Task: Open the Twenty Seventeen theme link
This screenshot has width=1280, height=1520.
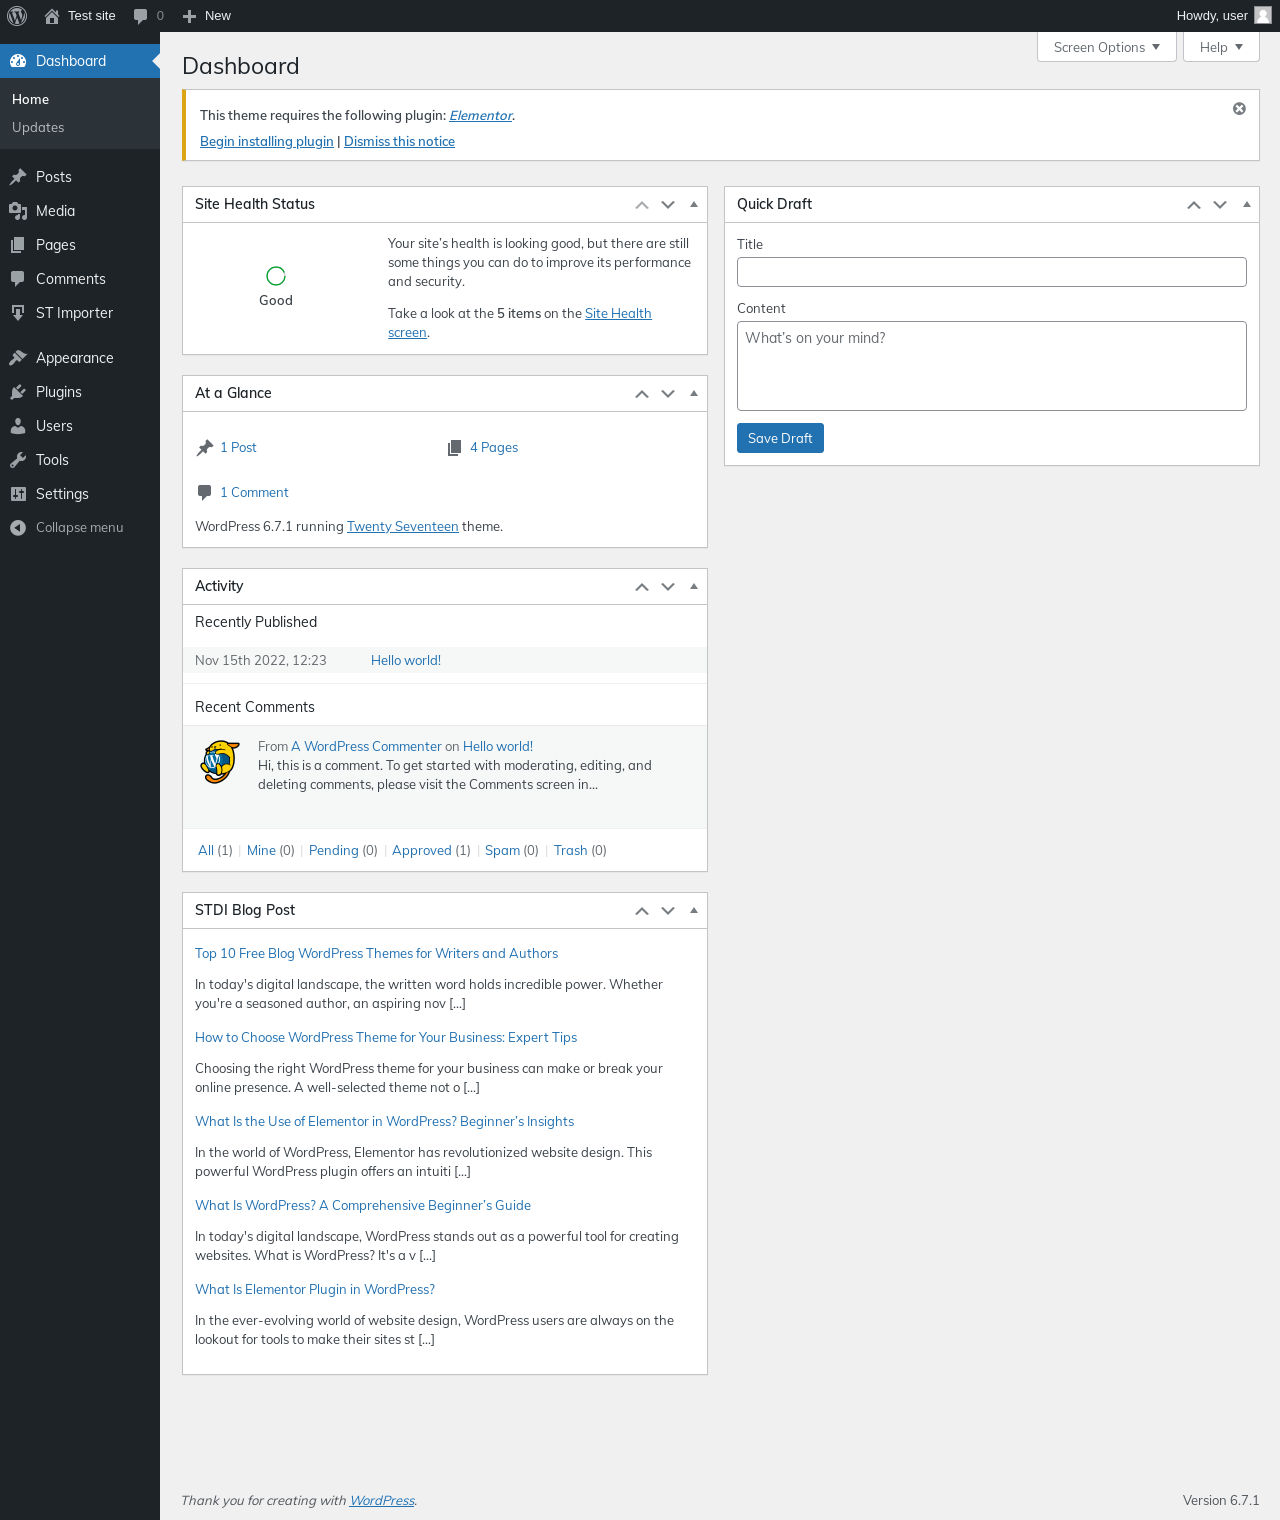Action: pos(403,527)
